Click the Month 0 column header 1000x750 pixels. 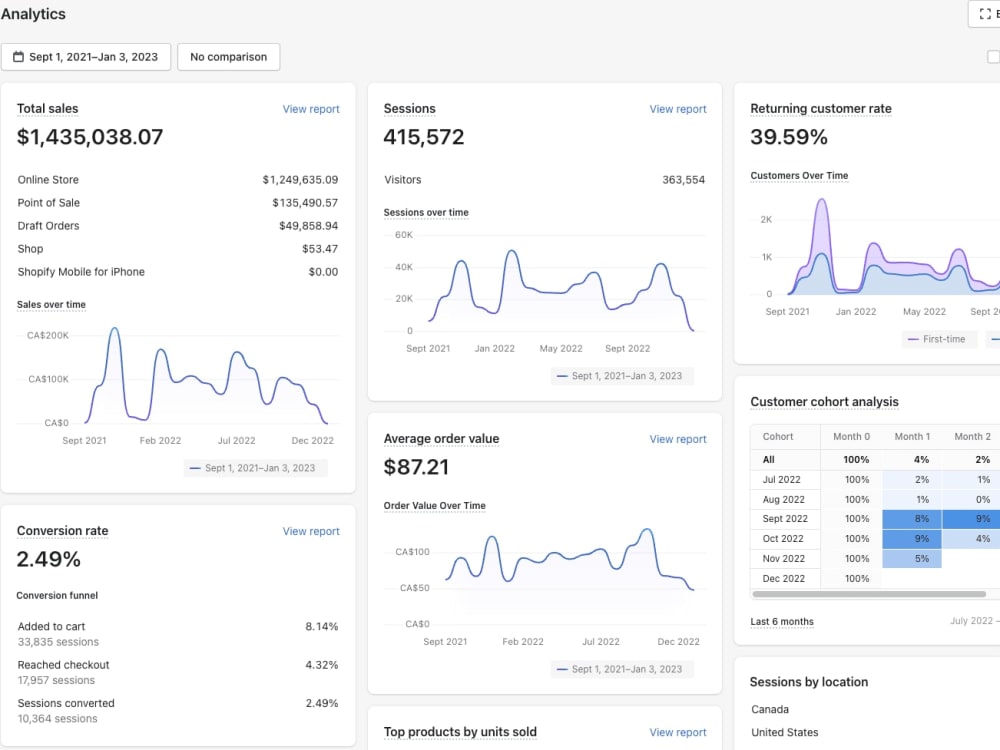(851, 437)
